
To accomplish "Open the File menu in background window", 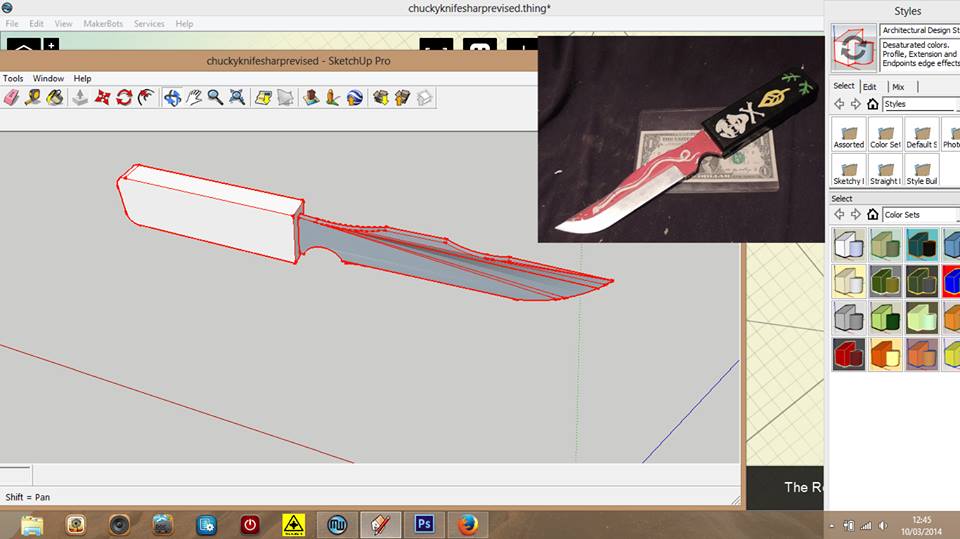I will click(x=12, y=23).
